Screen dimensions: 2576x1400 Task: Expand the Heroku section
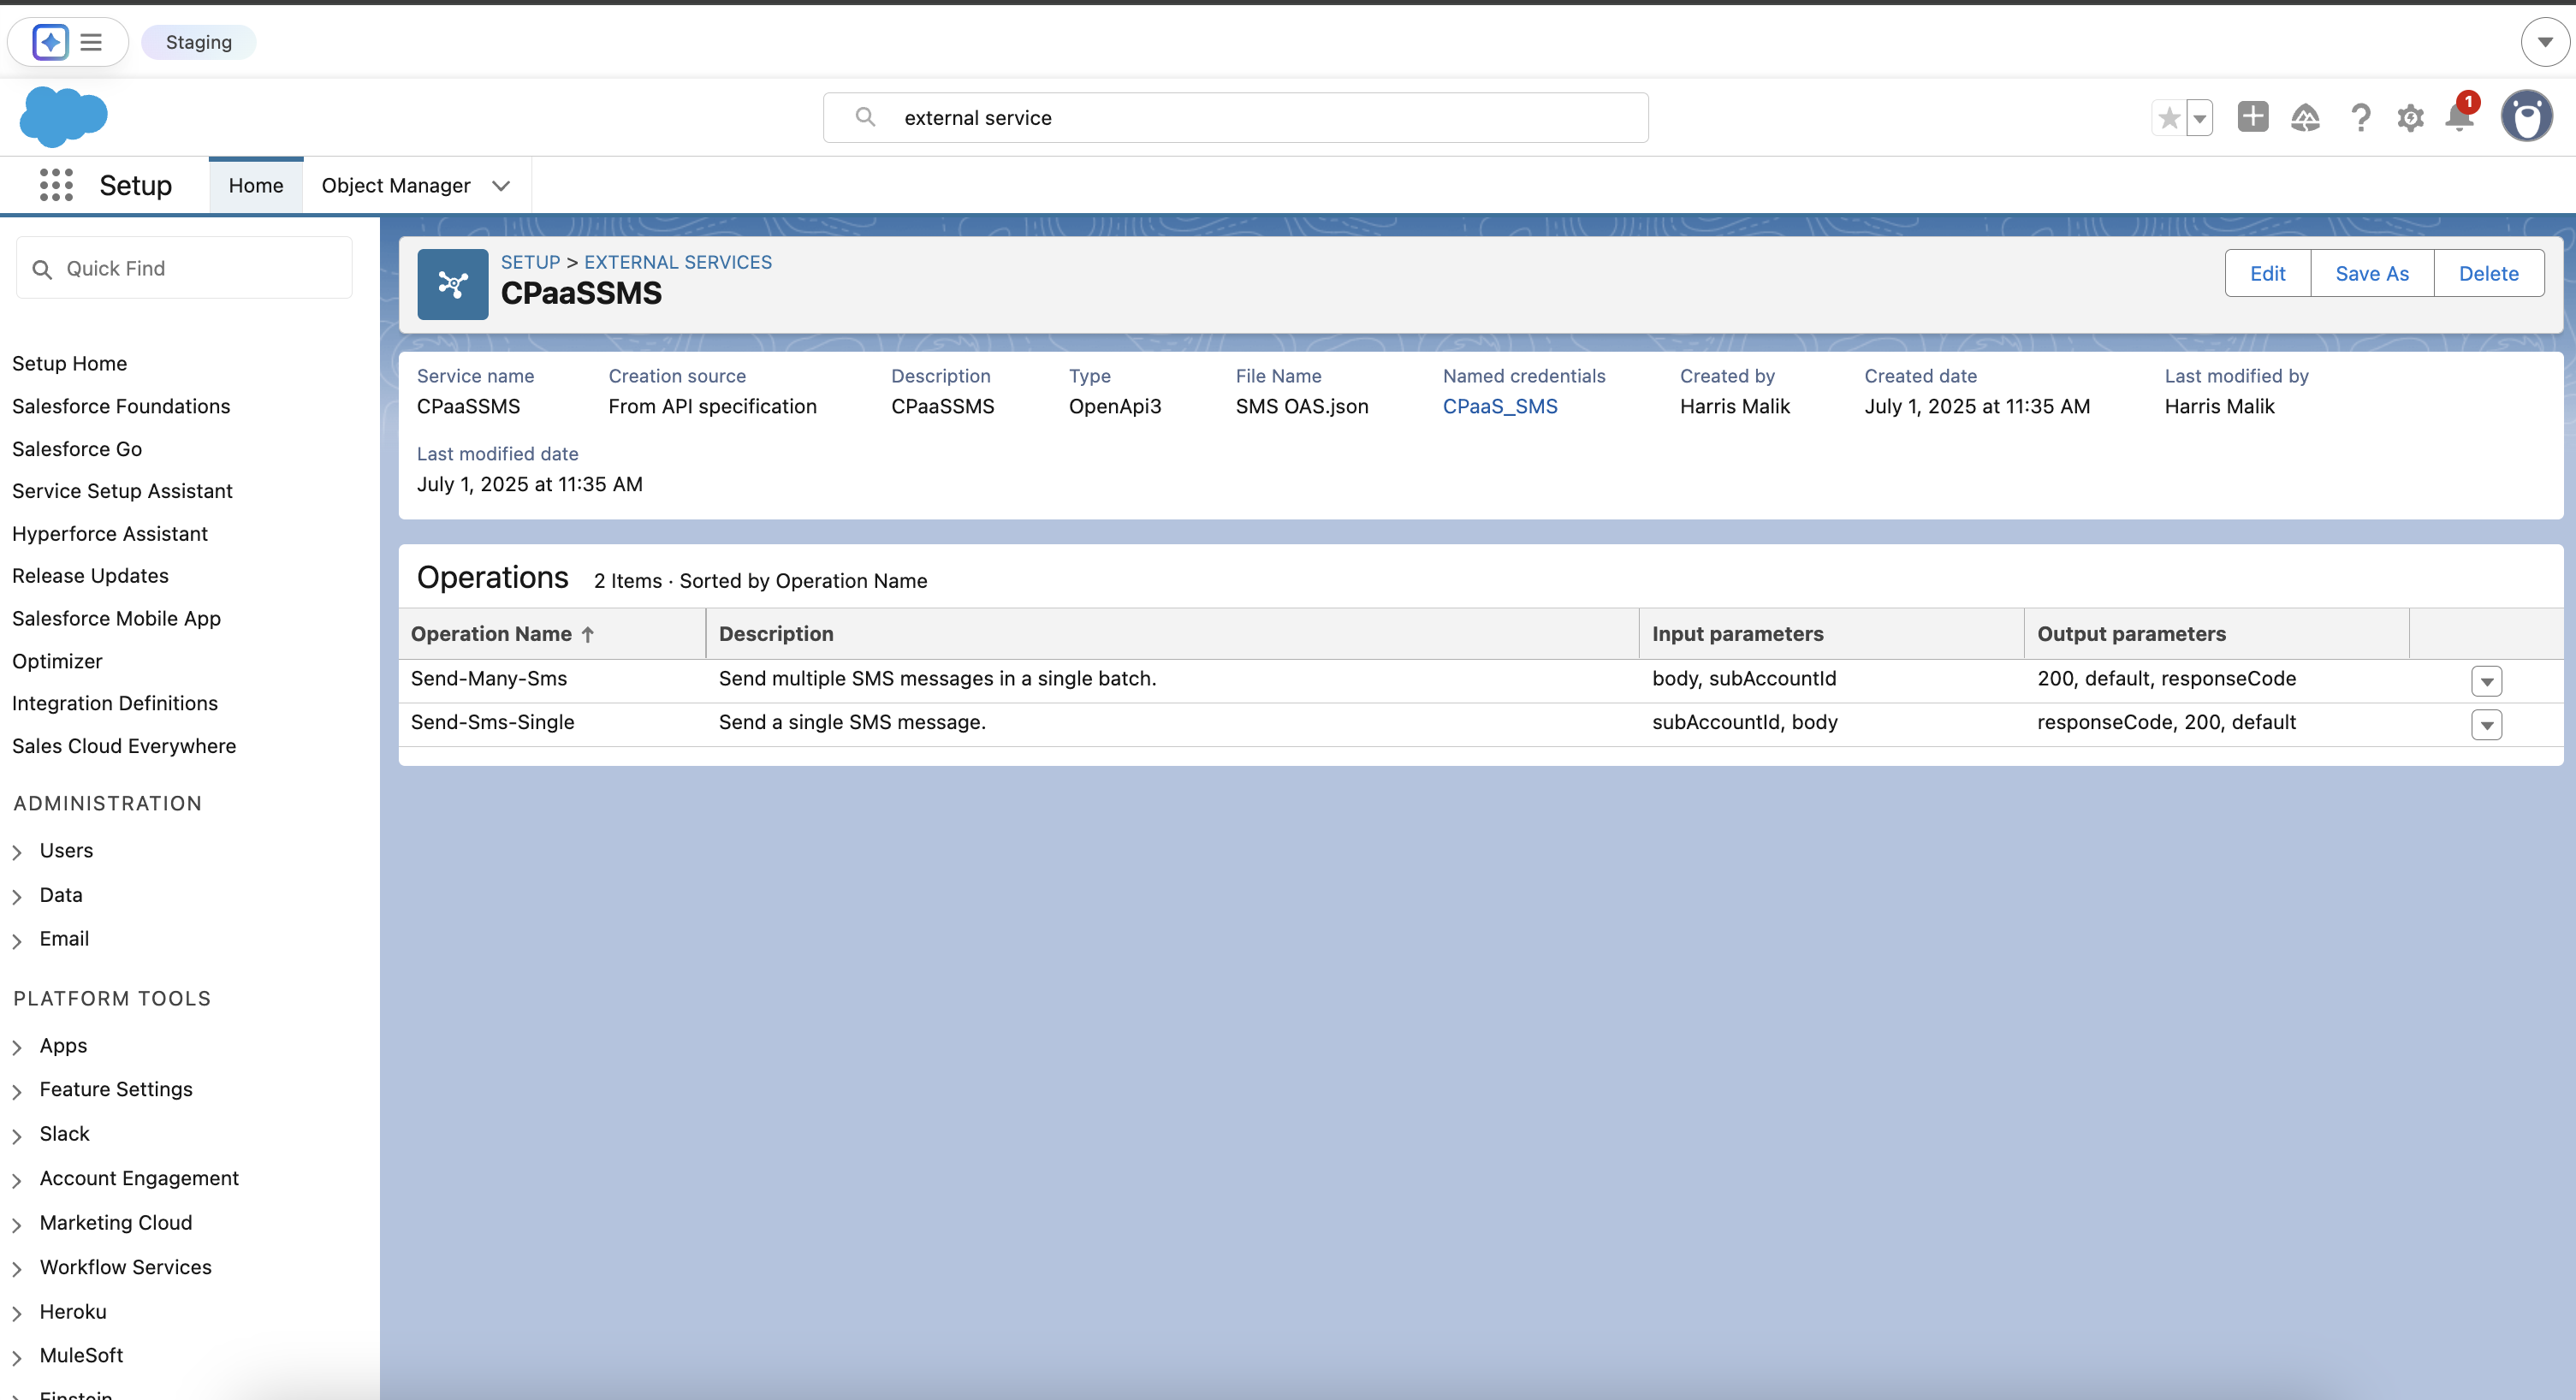(x=17, y=1313)
